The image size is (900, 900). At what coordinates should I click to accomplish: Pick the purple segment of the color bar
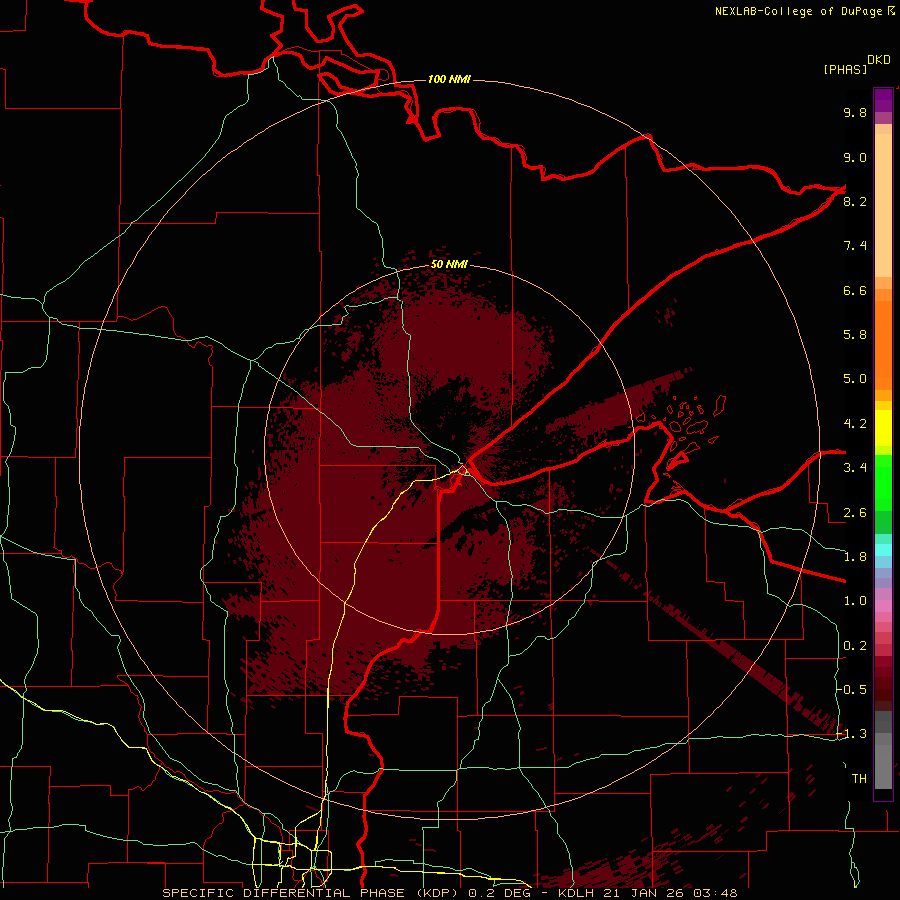(x=883, y=100)
